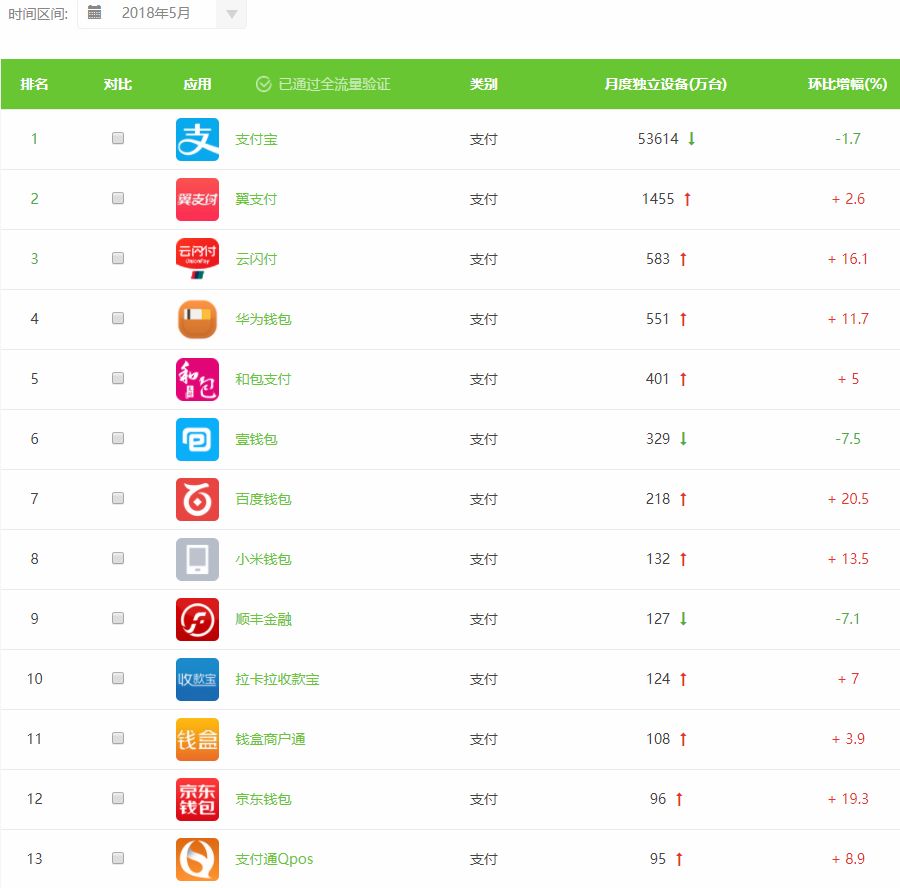Screen dimensions: 900x888
Task: Click the red up arrow beside 1455
Action: point(687,199)
